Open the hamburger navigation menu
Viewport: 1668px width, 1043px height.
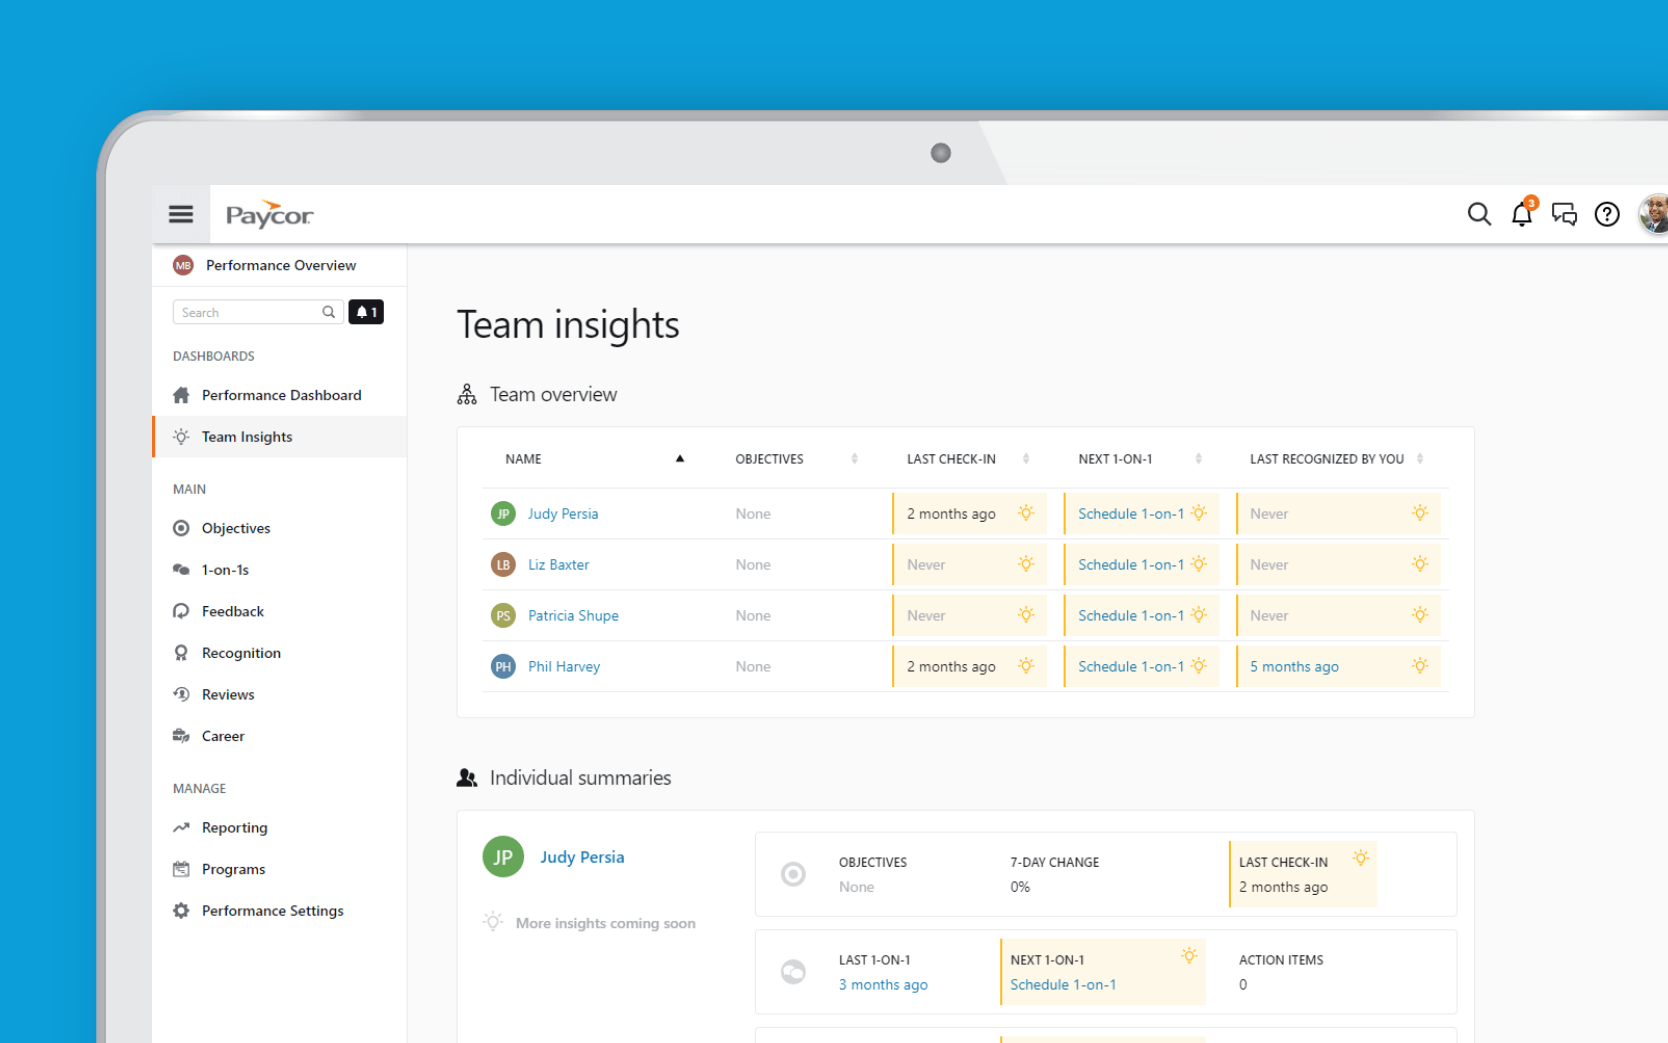coord(181,214)
